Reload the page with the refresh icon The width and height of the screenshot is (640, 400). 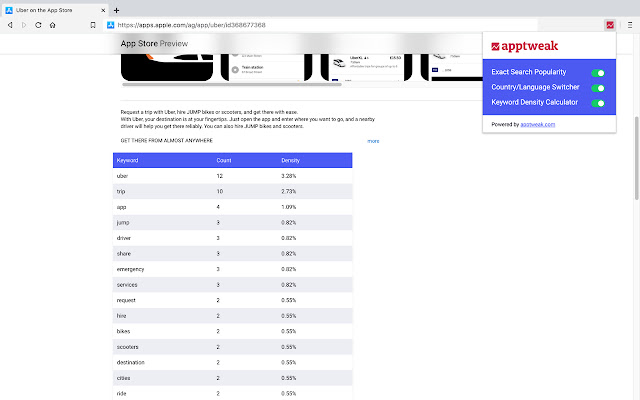click(38, 25)
